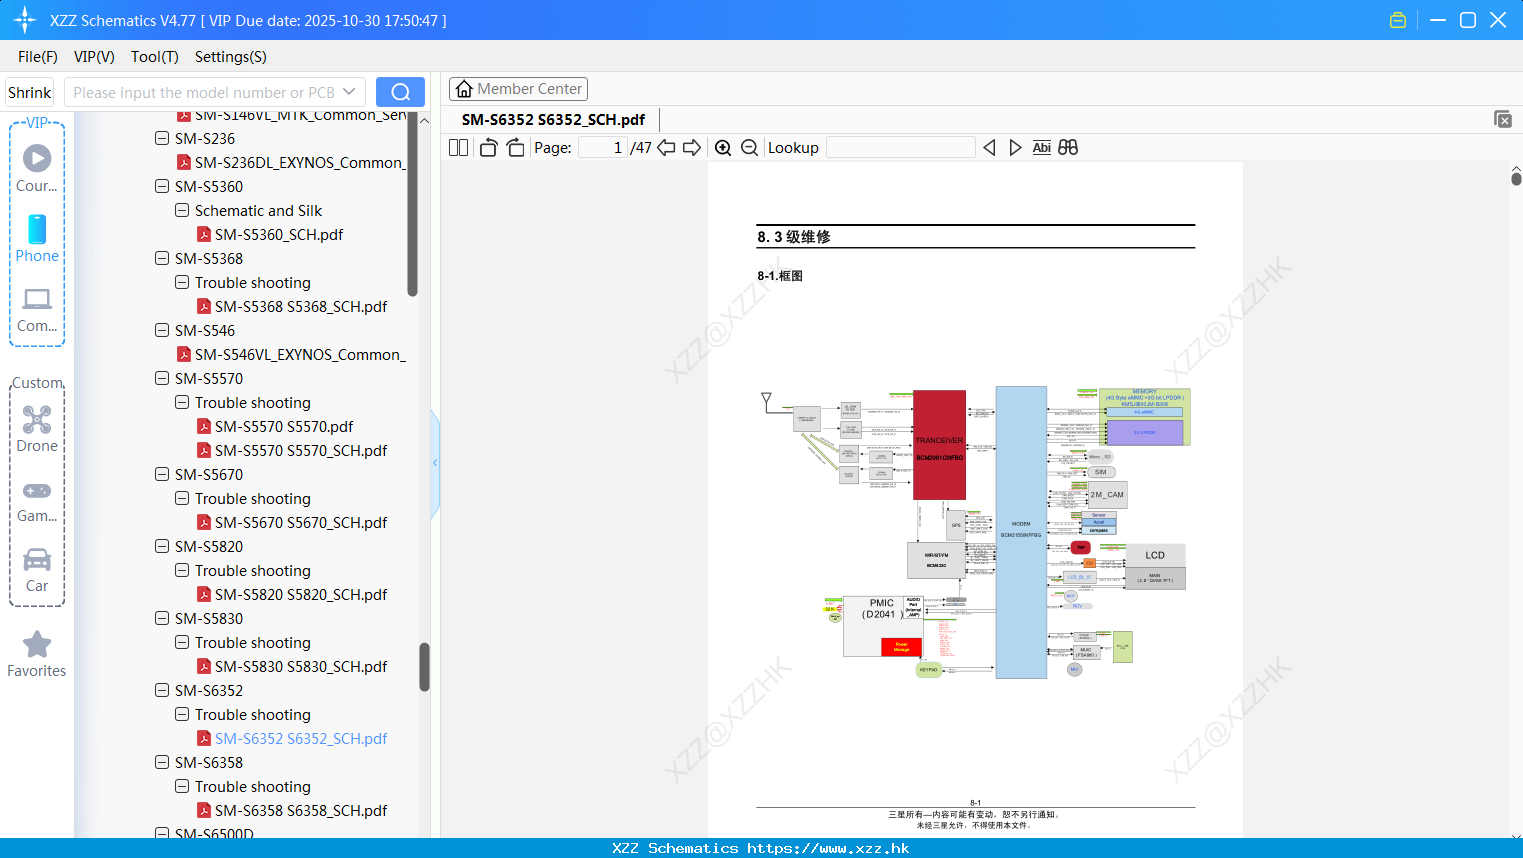Click the tree panel scrollbar thumb
1523x858 pixels.
(424, 667)
